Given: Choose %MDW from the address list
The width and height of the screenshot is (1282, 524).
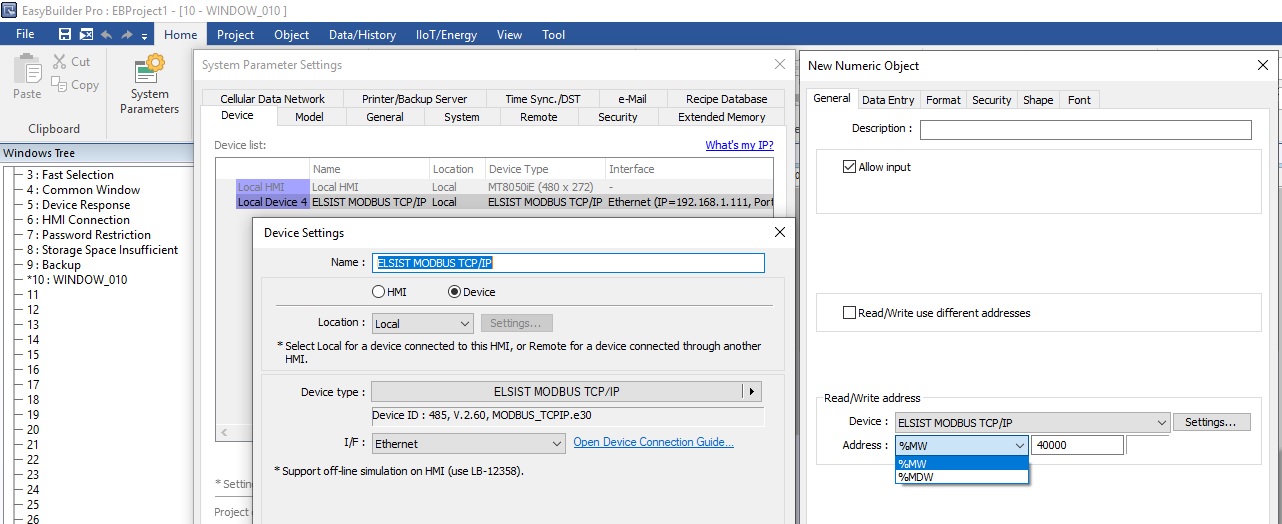Looking at the screenshot, I should point(961,477).
